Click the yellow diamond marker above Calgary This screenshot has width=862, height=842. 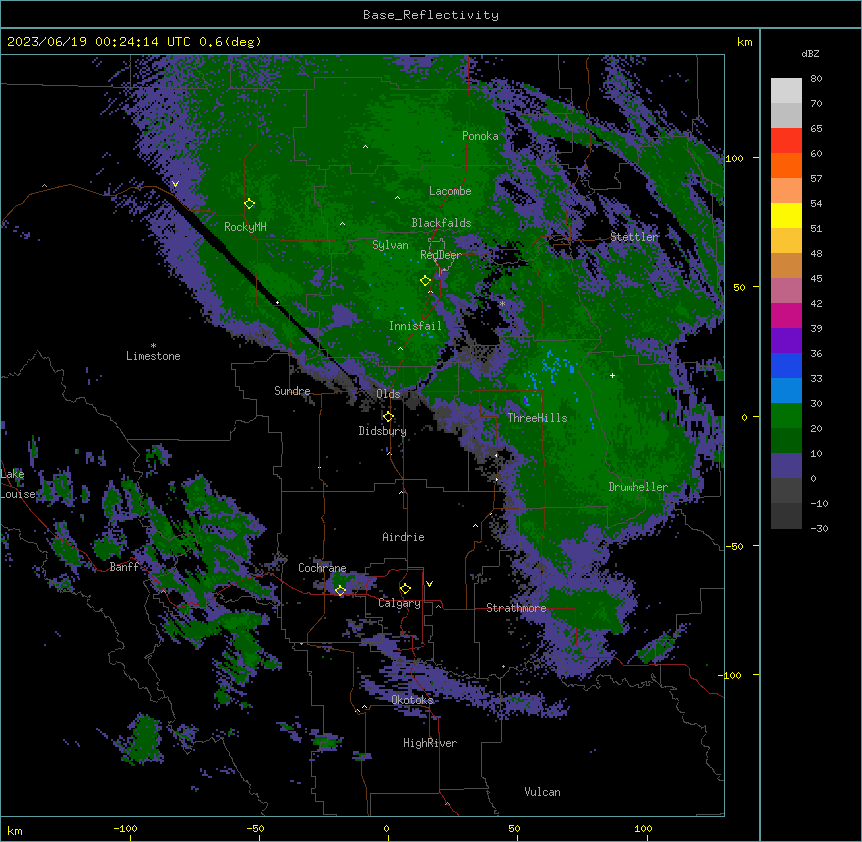pyautogui.click(x=405, y=589)
